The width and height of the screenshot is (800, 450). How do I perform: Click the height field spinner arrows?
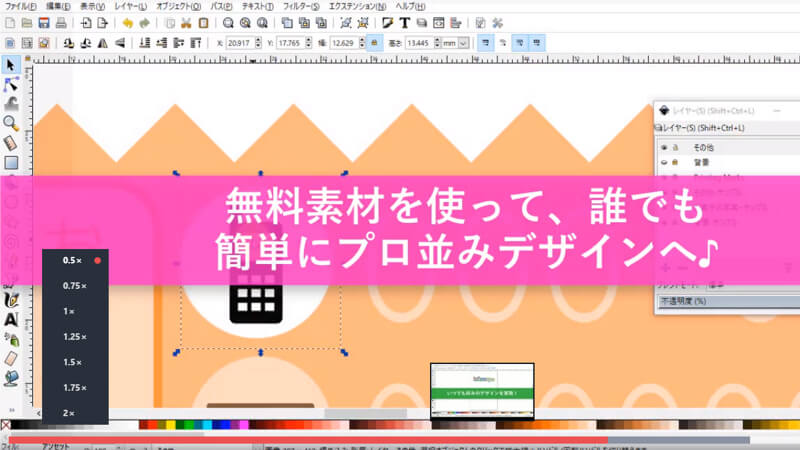click(437, 43)
